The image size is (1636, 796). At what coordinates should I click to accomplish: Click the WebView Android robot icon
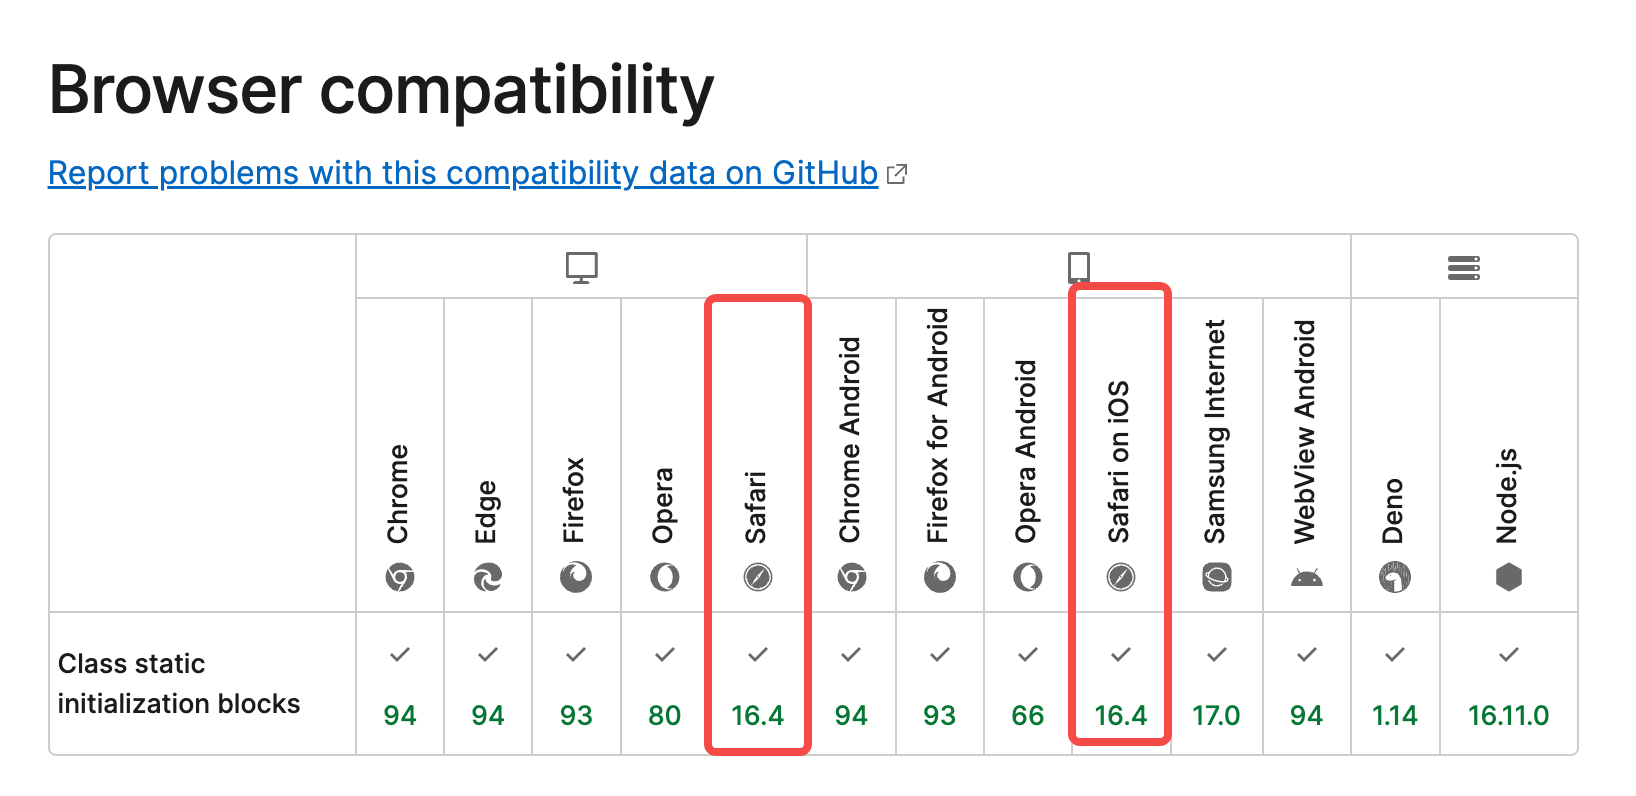(1306, 577)
